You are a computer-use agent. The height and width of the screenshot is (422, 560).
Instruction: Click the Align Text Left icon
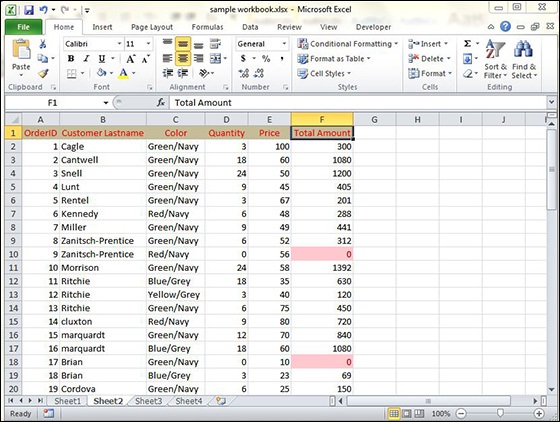pyautogui.click(x=168, y=58)
